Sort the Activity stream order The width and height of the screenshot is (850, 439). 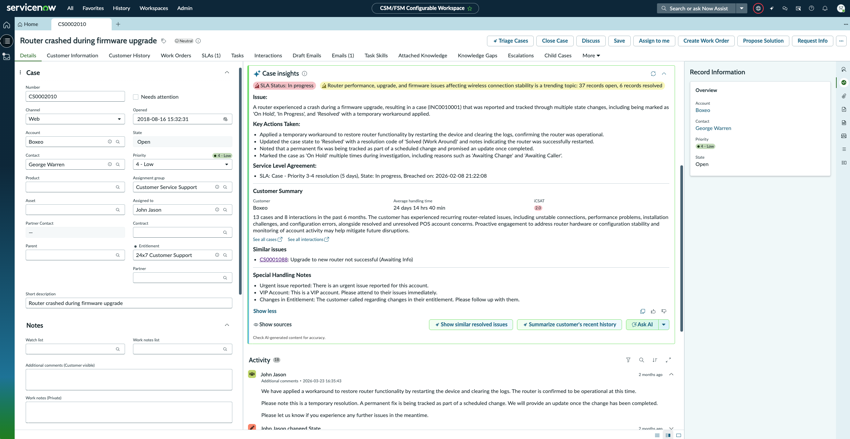tap(655, 360)
